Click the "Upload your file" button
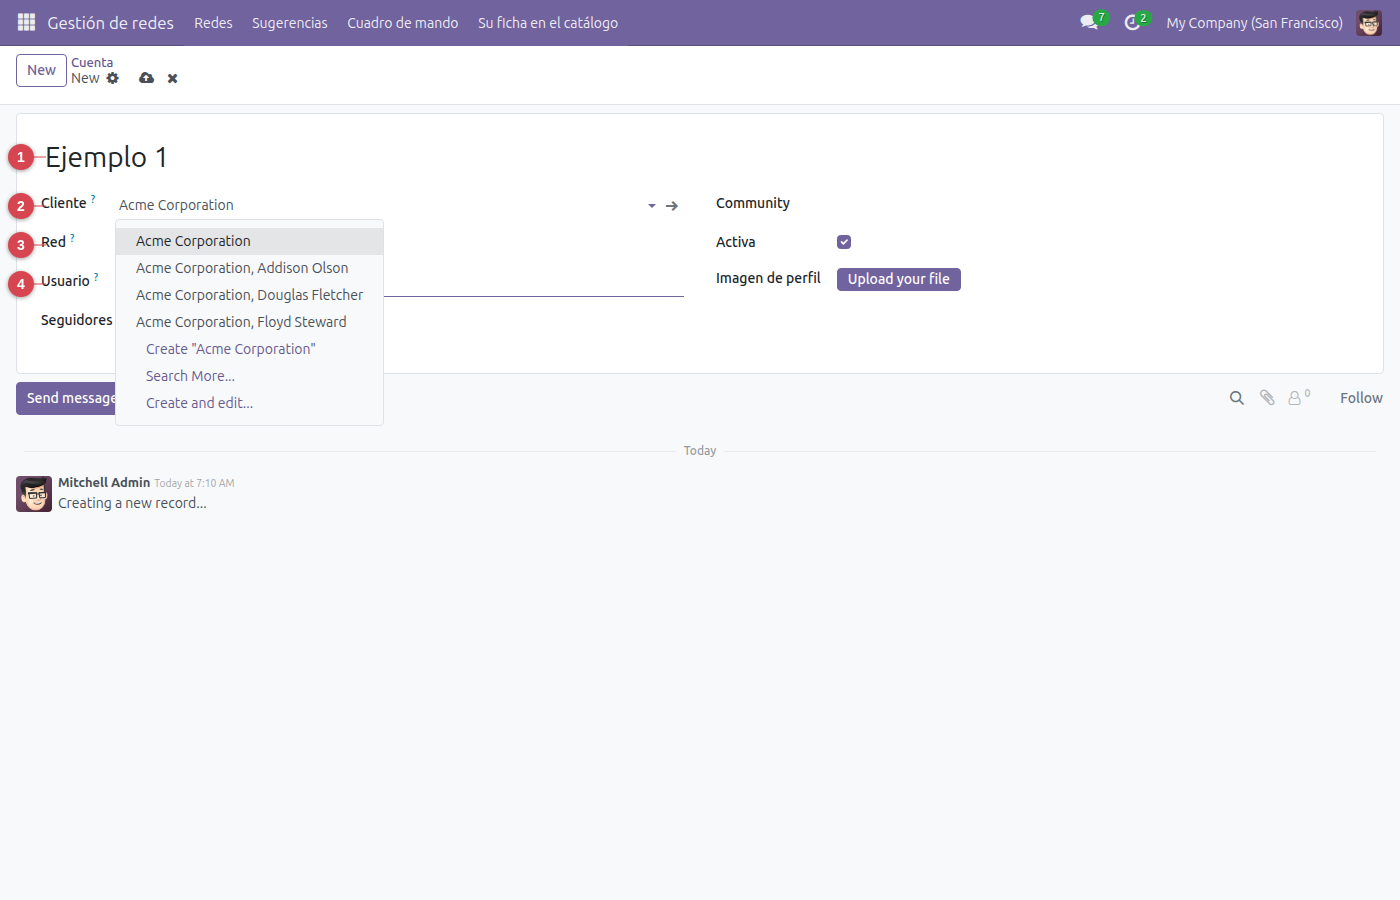1400x900 pixels. coord(899,279)
